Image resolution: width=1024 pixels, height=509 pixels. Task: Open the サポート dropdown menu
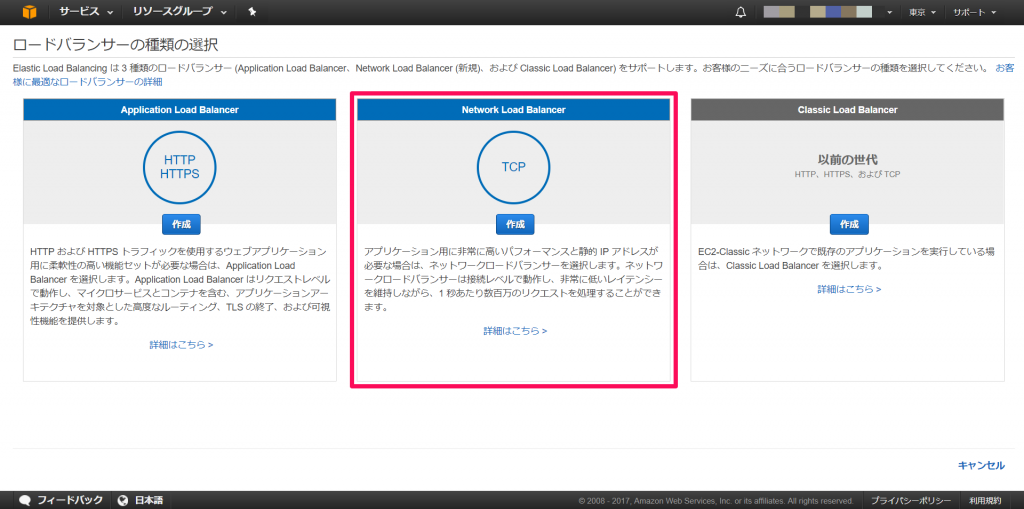pyautogui.click(x=974, y=12)
